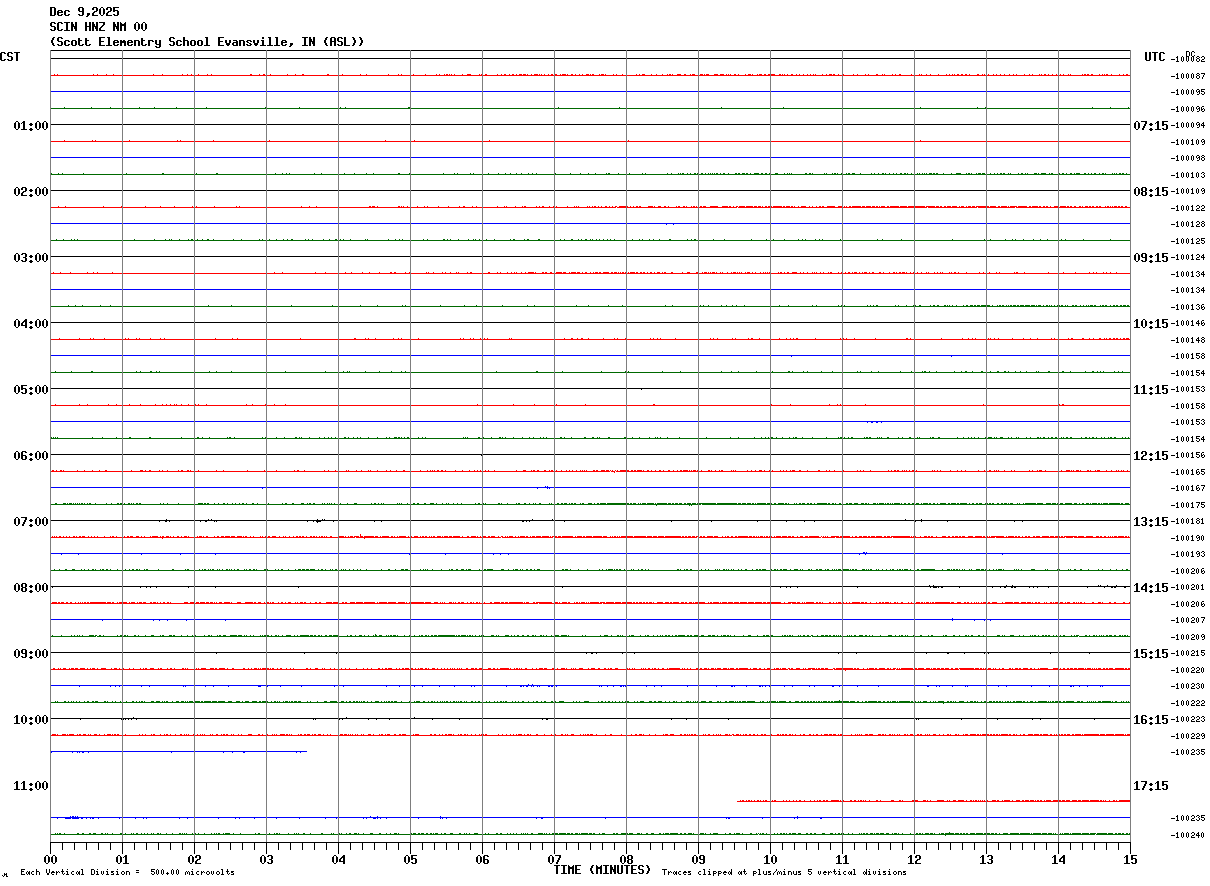
Task: Click the "UTC" timezone label
Action: (1155, 58)
